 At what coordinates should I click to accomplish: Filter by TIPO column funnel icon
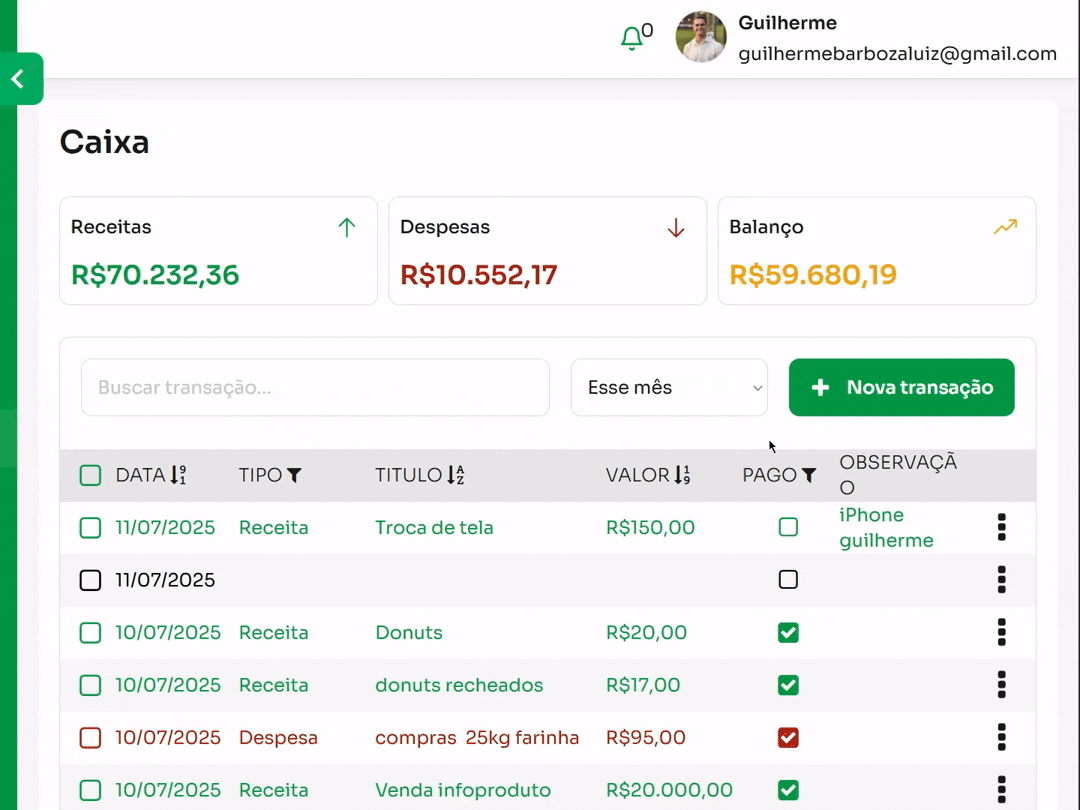(x=294, y=475)
